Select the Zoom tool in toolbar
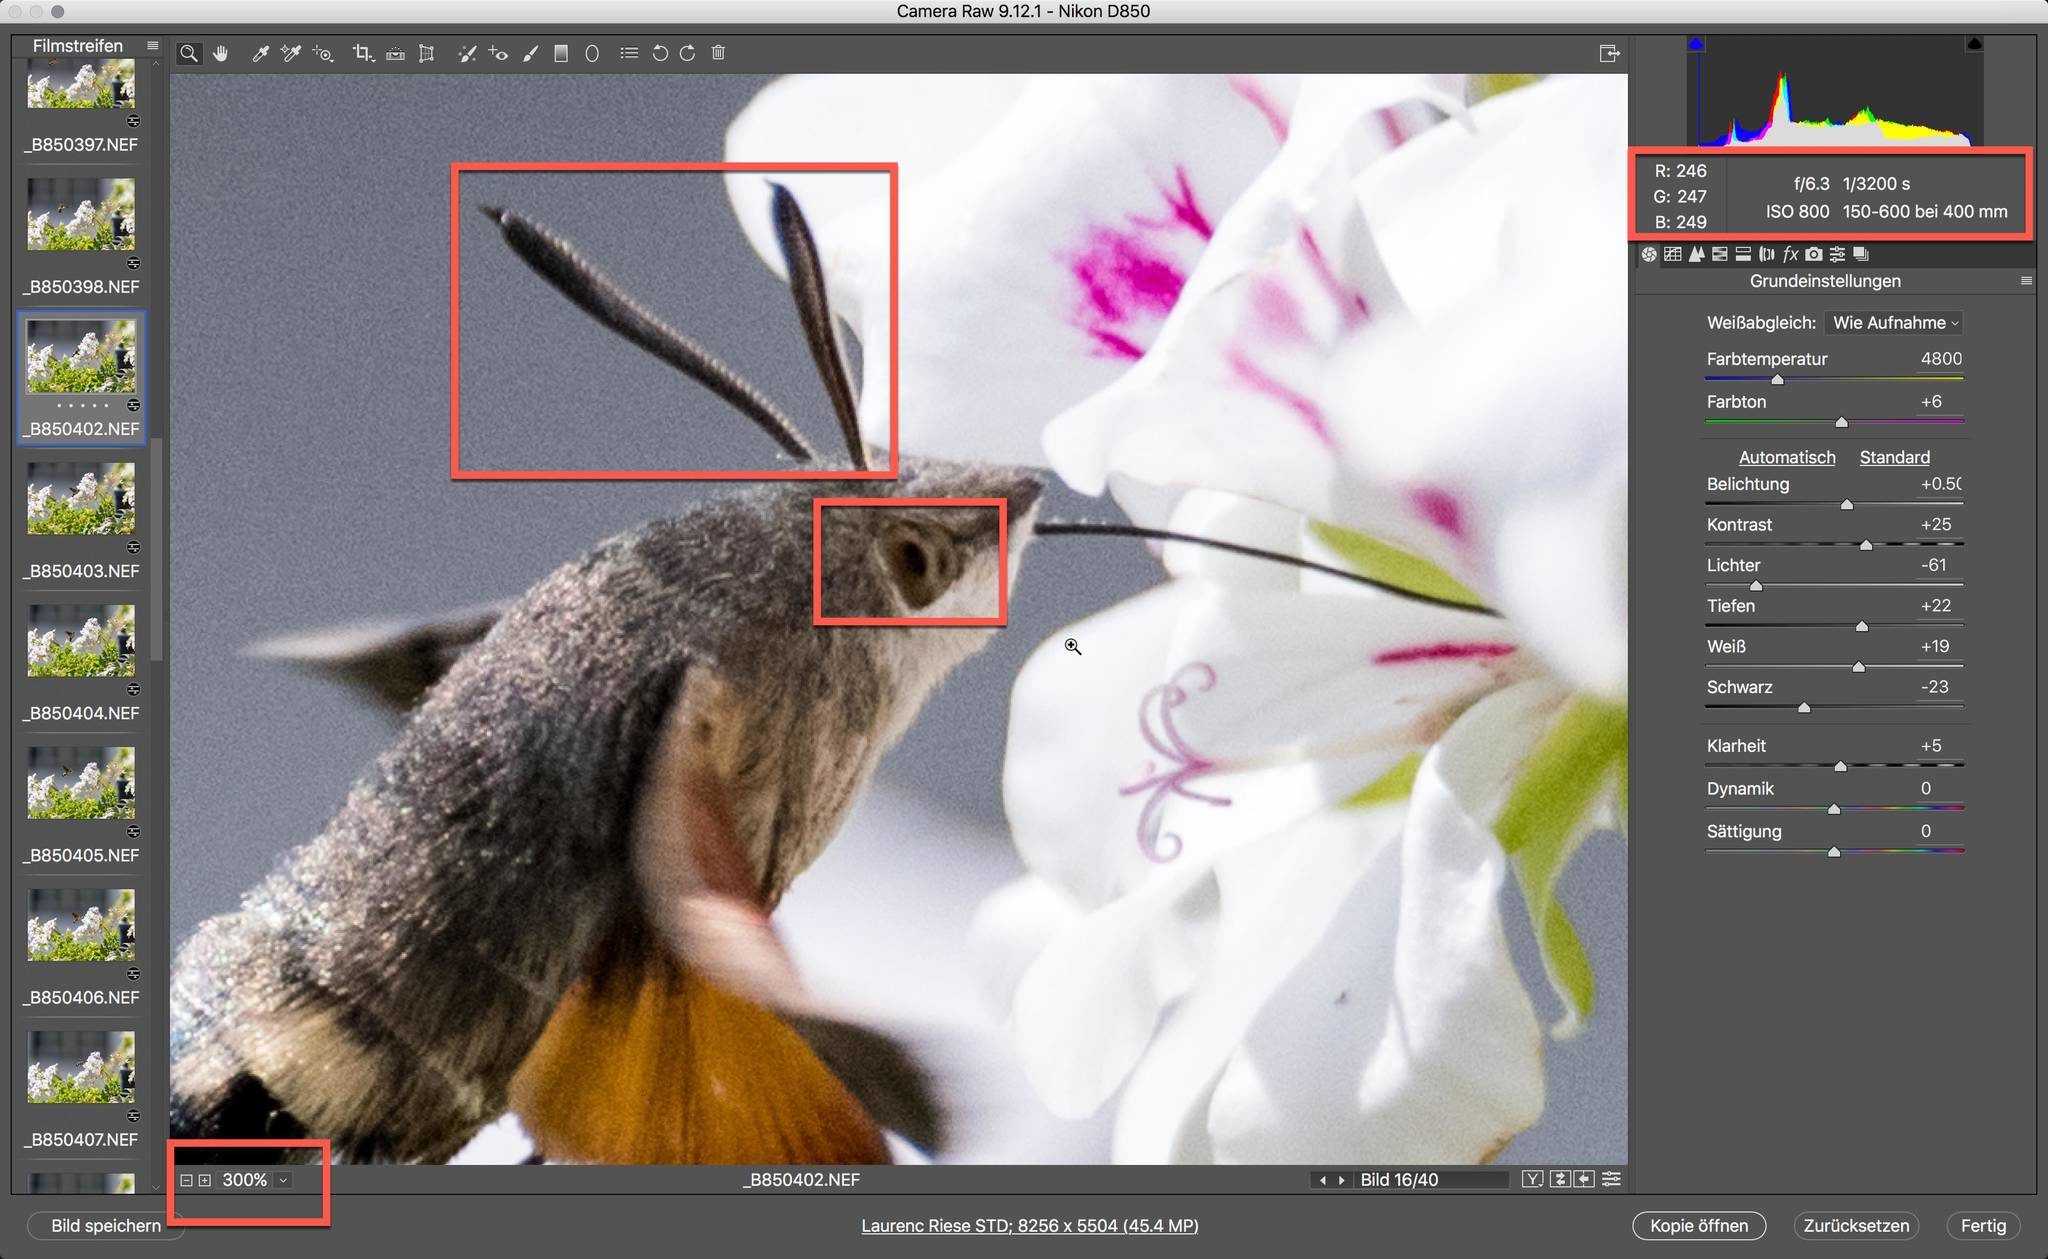 click(188, 53)
